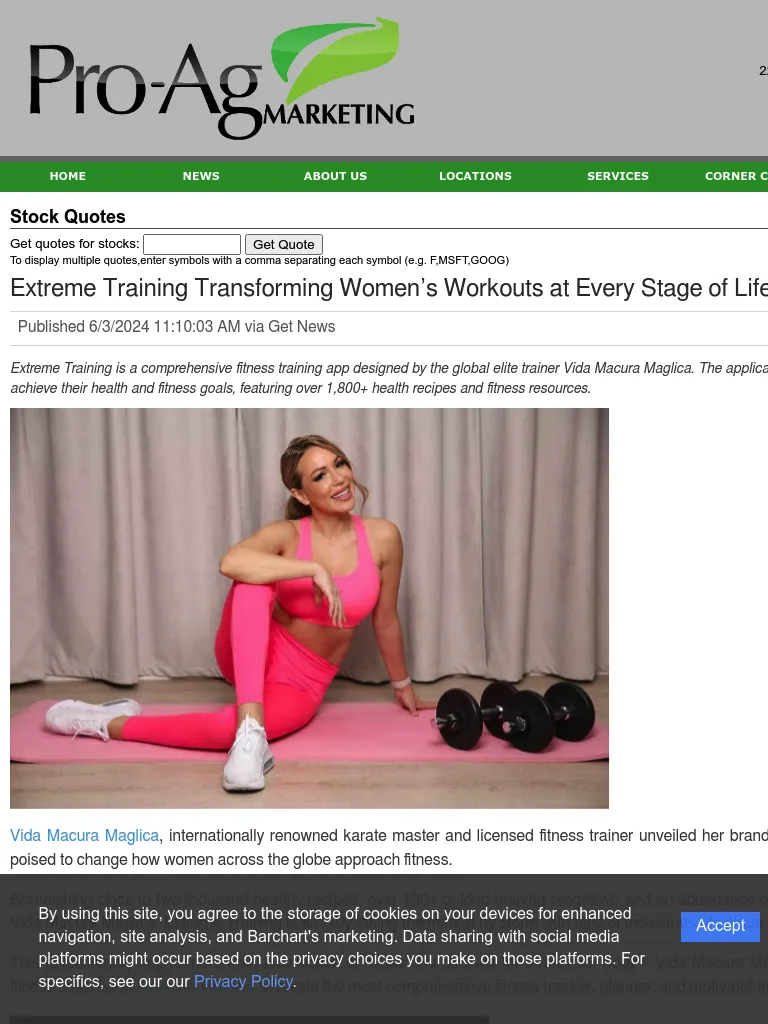768x1024 pixels.
Task: Open the HOME menu item
Action: (68, 176)
